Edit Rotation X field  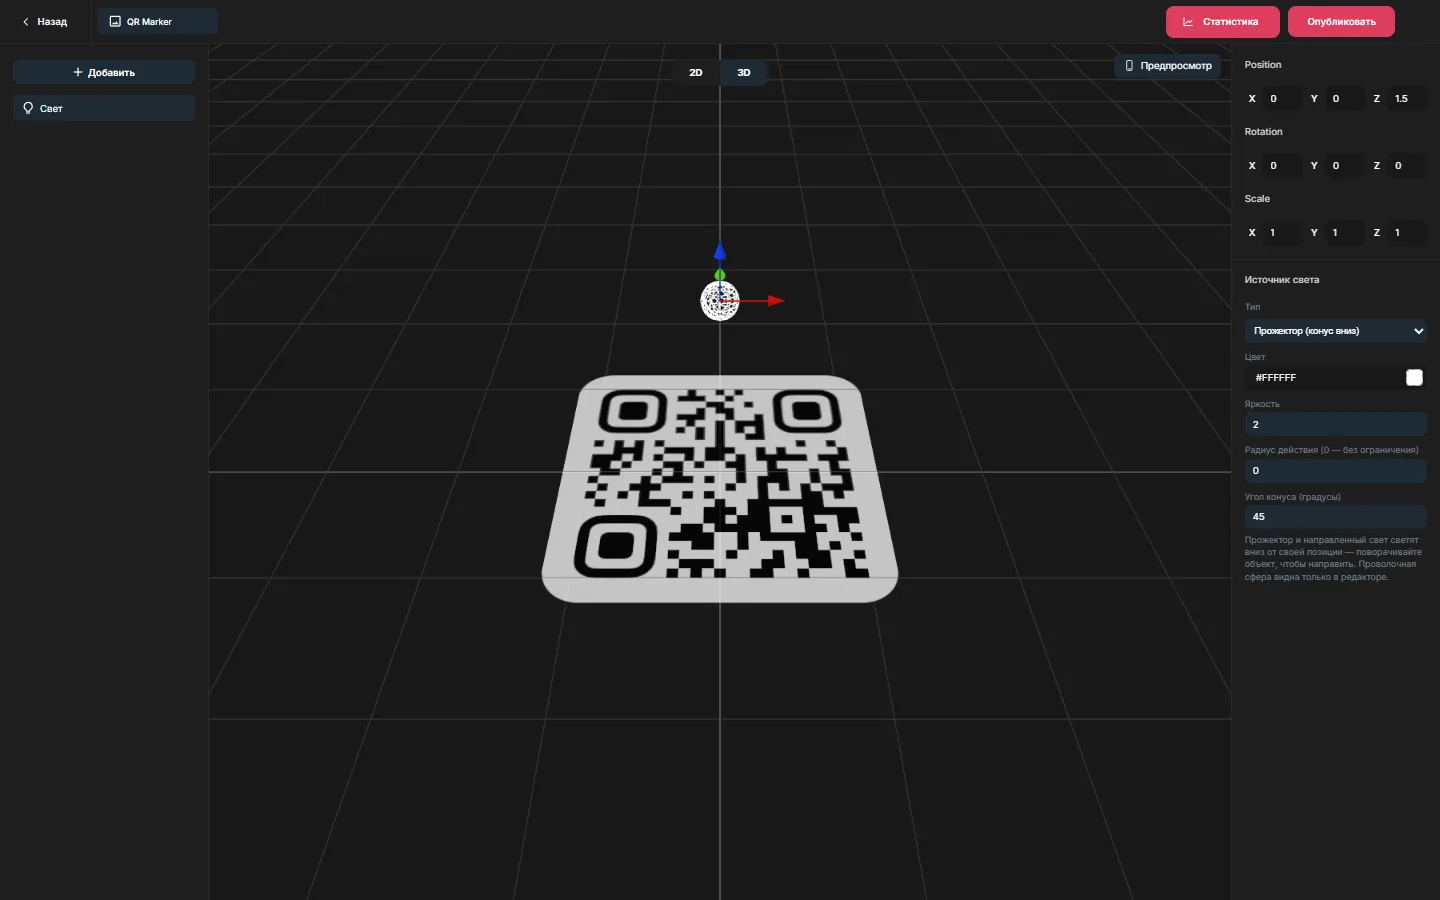click(x=1281, y=165)
